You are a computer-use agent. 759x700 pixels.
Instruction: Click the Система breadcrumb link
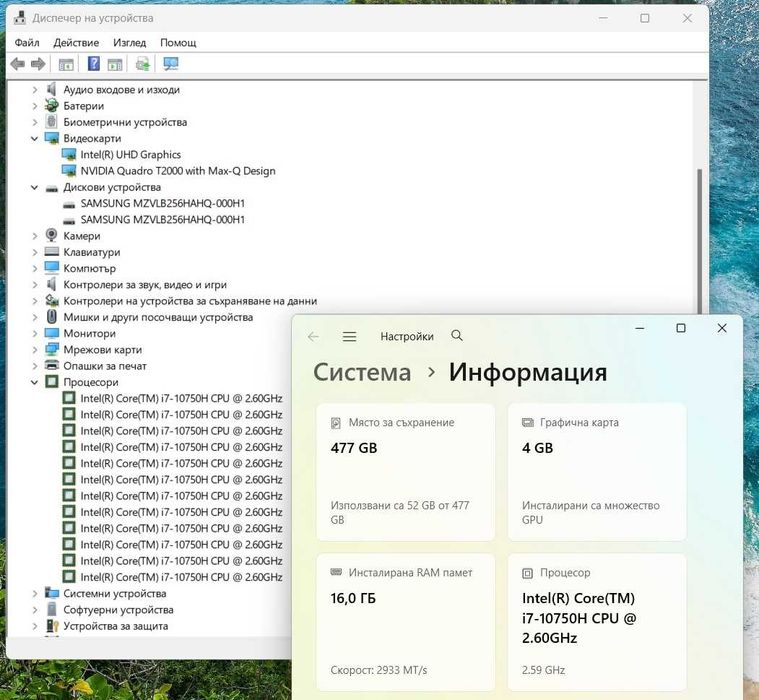[x=362, y=372]
